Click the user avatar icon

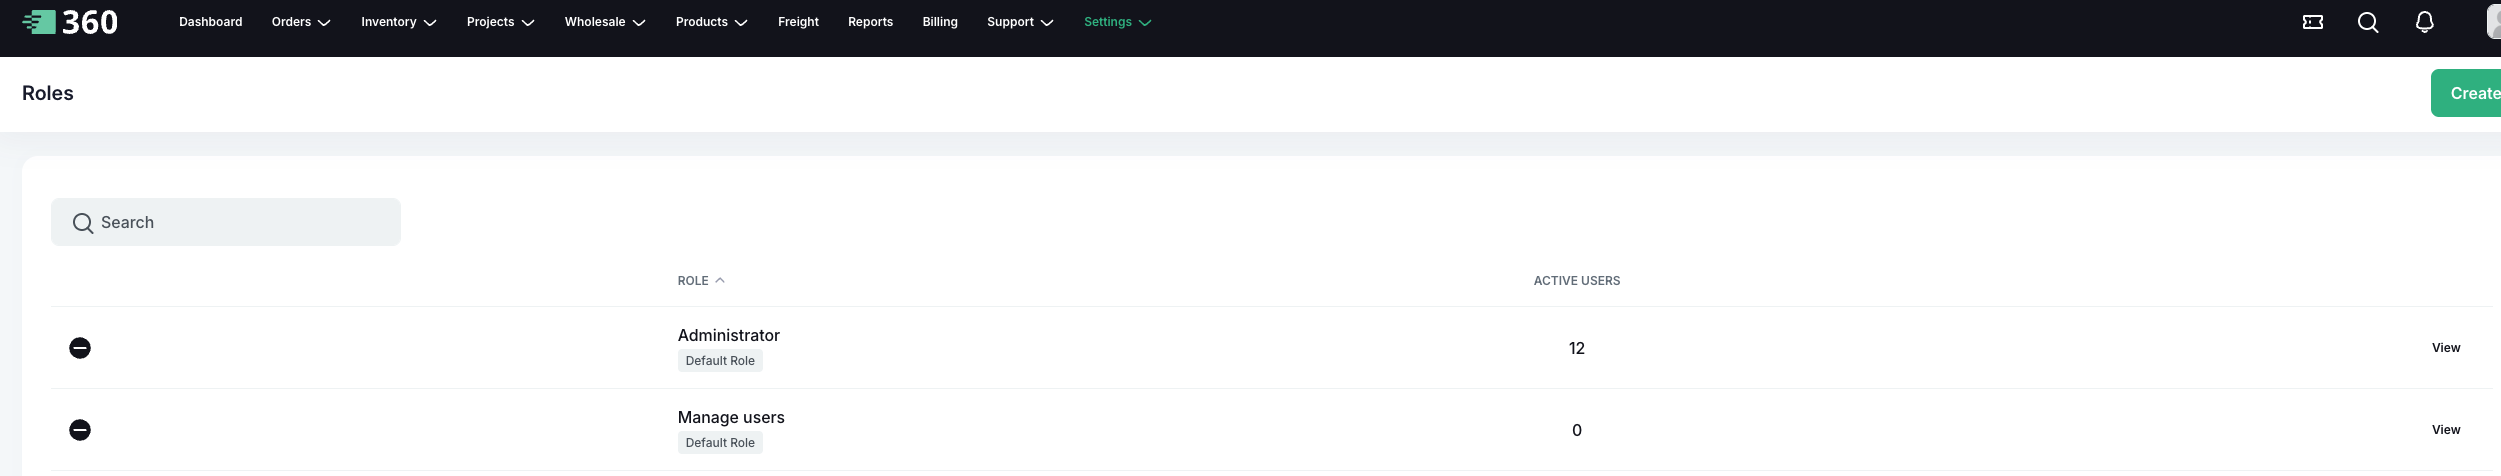click(x=2493, y=22)
